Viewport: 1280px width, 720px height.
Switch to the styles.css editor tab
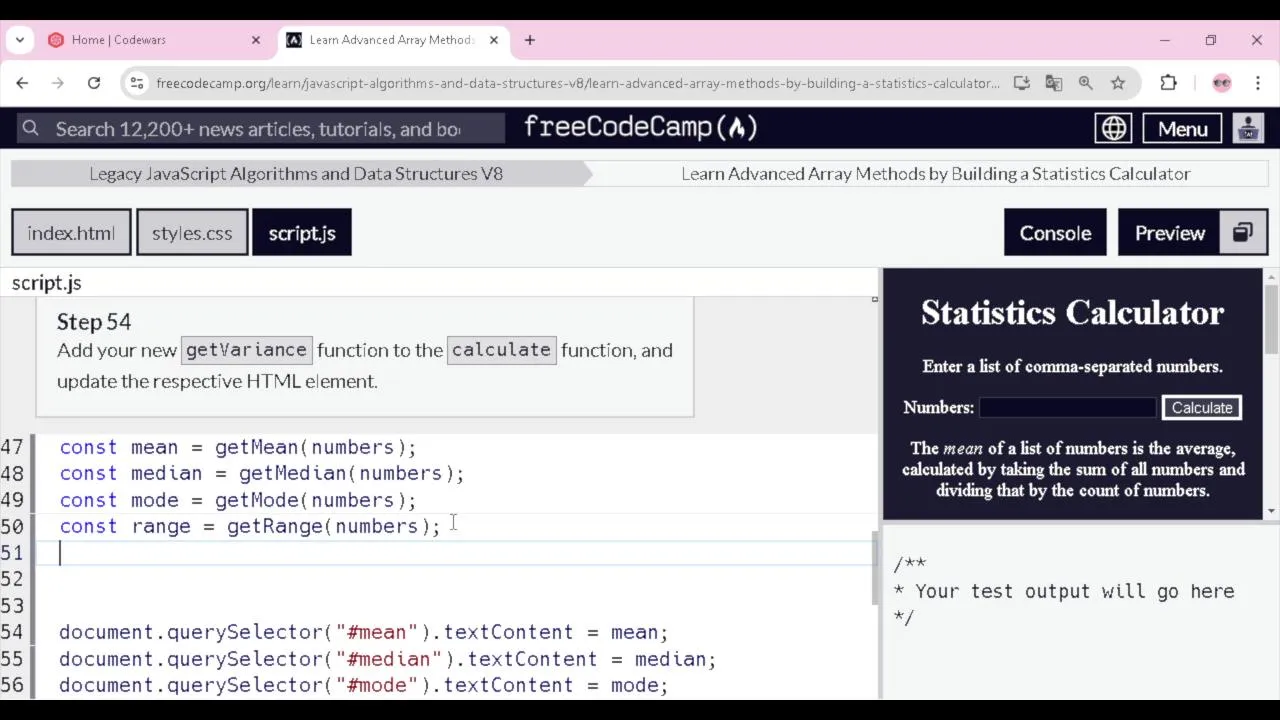192,233
